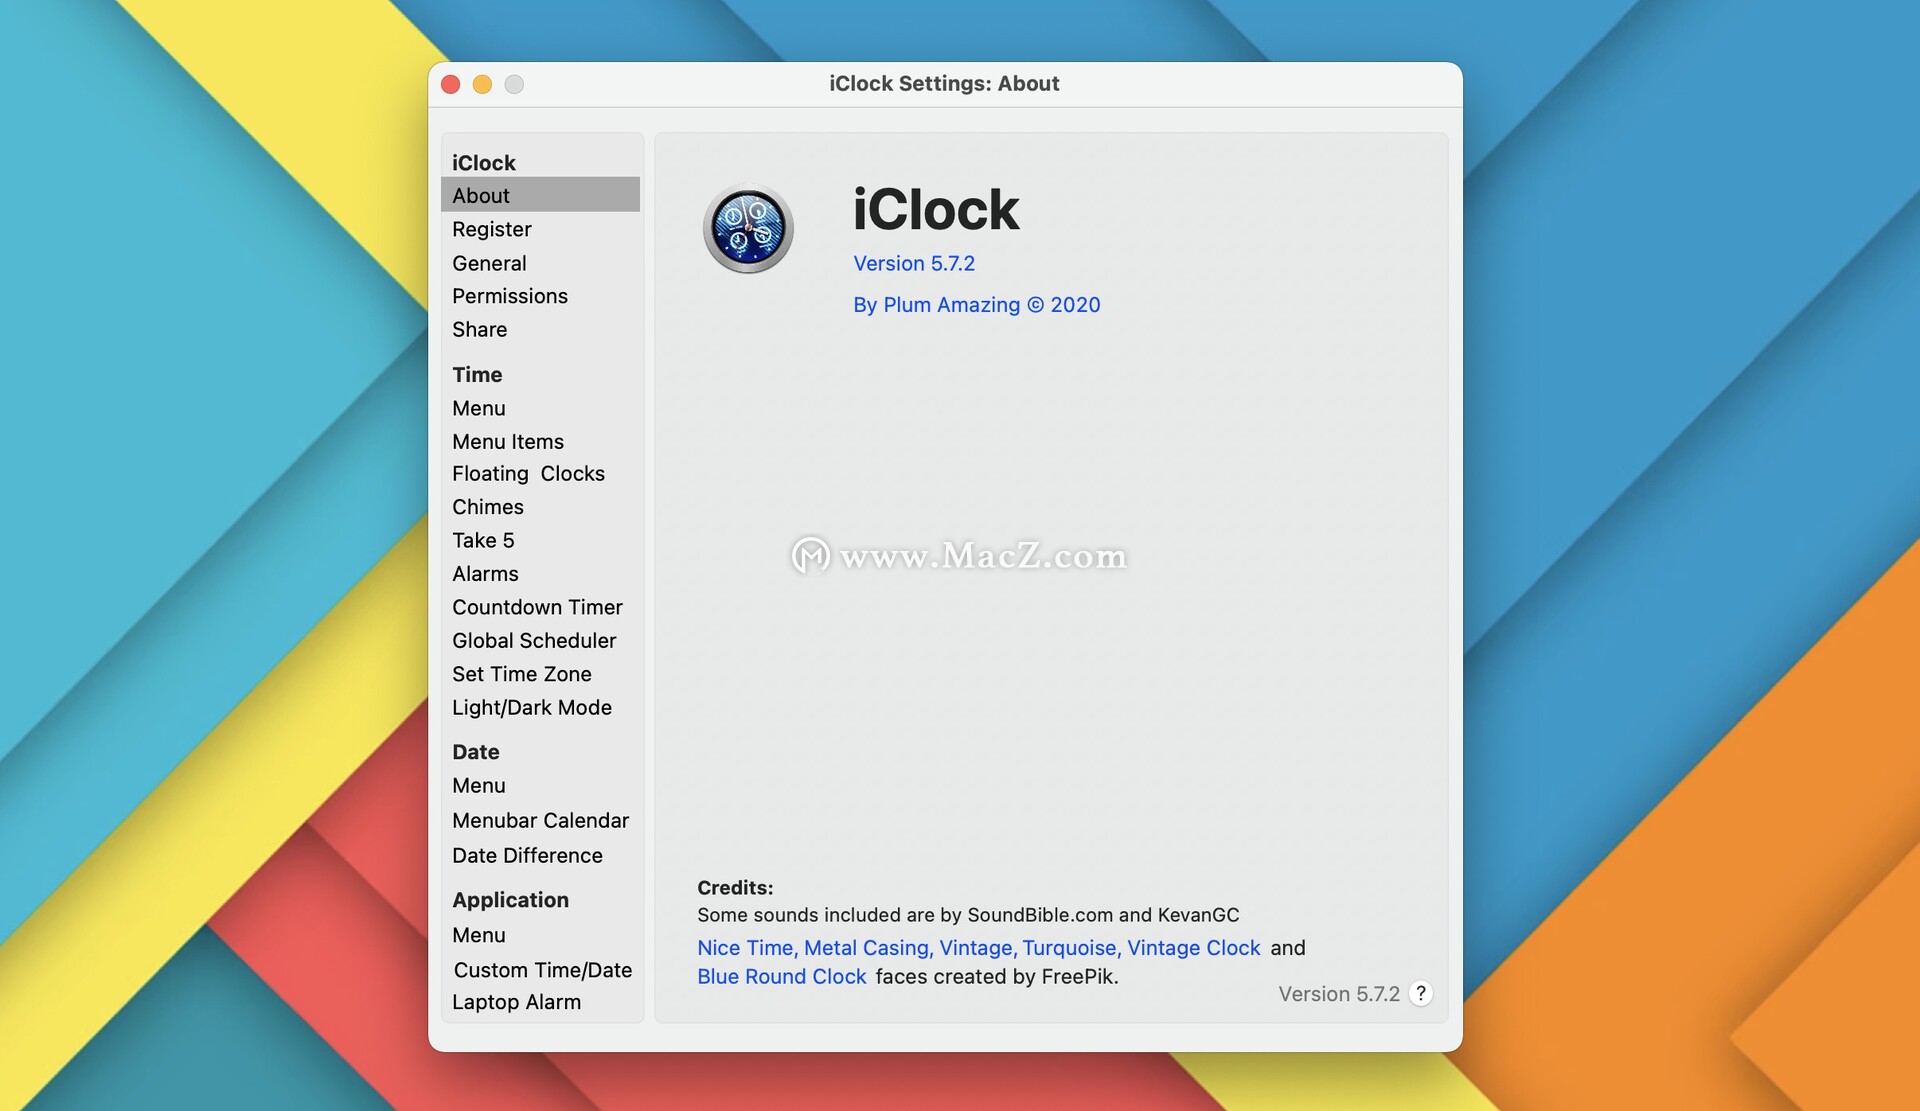
Task: Follow the Nice Time, Metal Casing credits link
Action: [x=978, y=948]
